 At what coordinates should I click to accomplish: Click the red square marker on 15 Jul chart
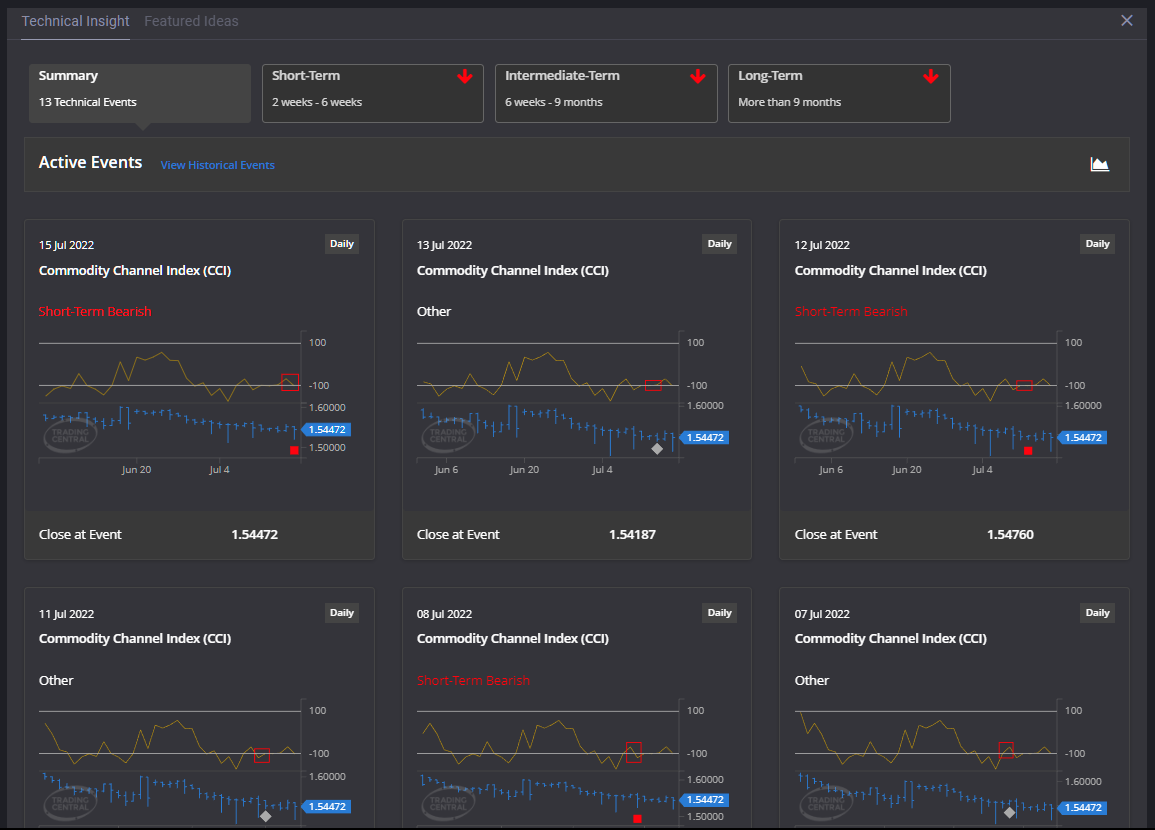[x=294, y=451]
